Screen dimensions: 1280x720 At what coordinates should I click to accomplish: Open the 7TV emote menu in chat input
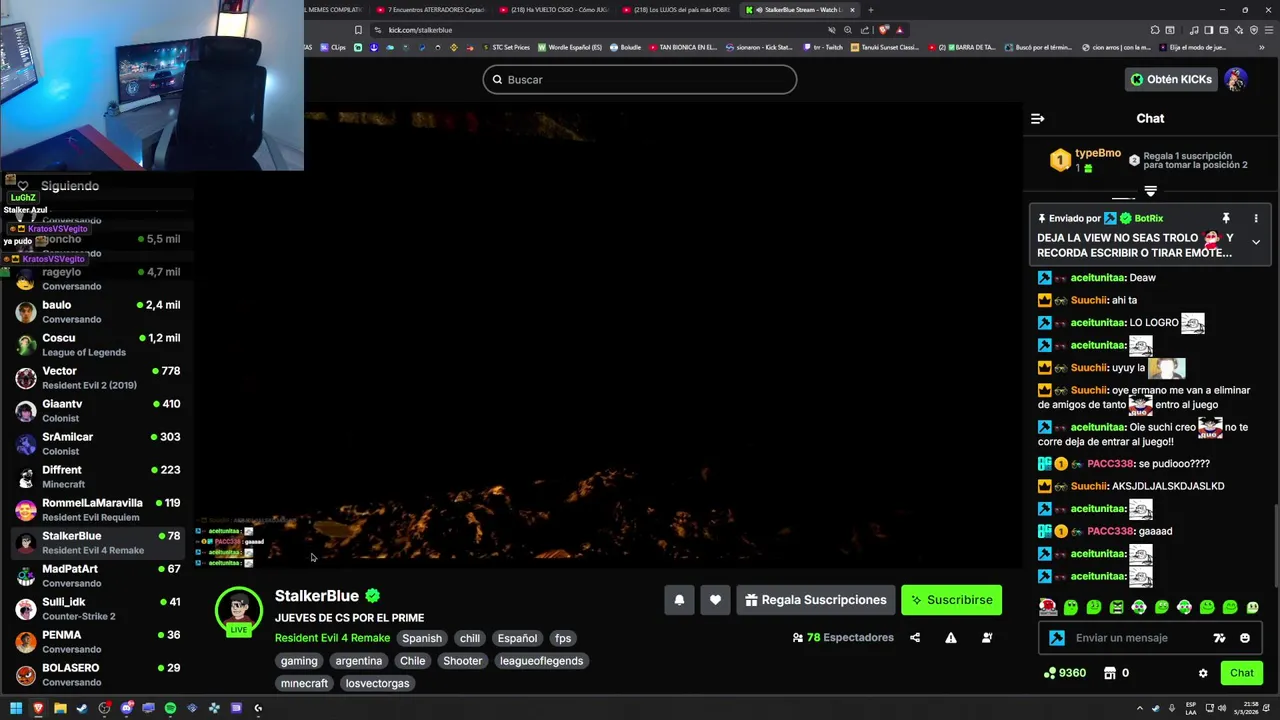click(x=1219, y=638)
